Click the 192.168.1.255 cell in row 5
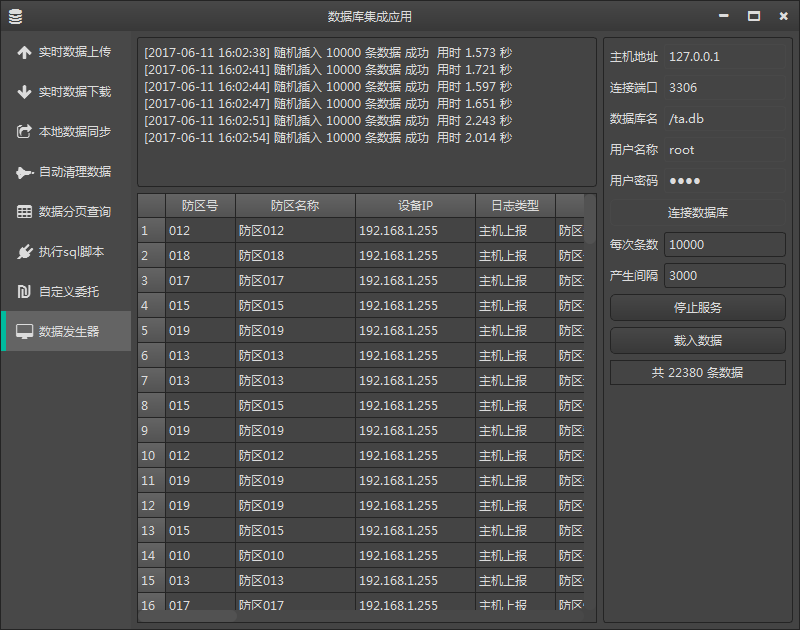The image size is (800, 630). [x=415, y=331]
